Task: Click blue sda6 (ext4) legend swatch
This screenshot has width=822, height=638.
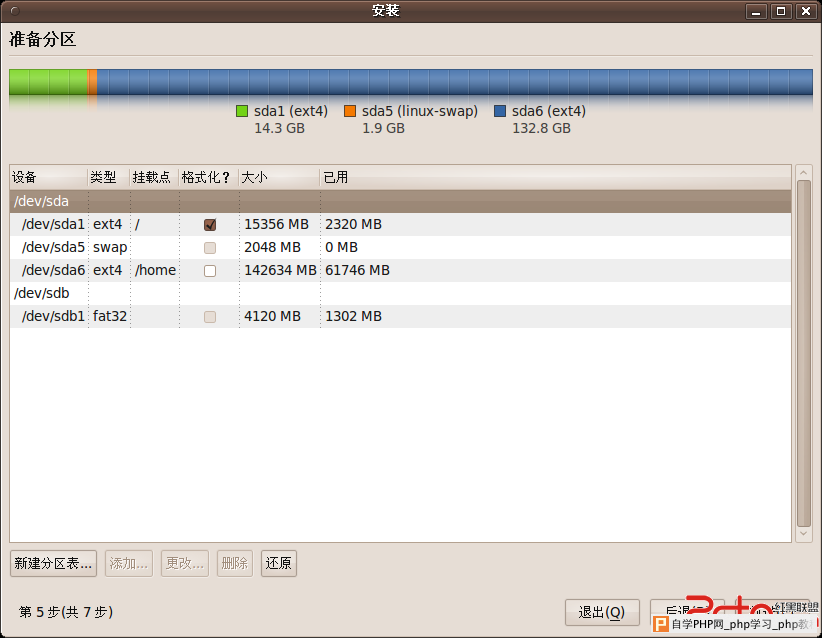Action: coord(500,111)
